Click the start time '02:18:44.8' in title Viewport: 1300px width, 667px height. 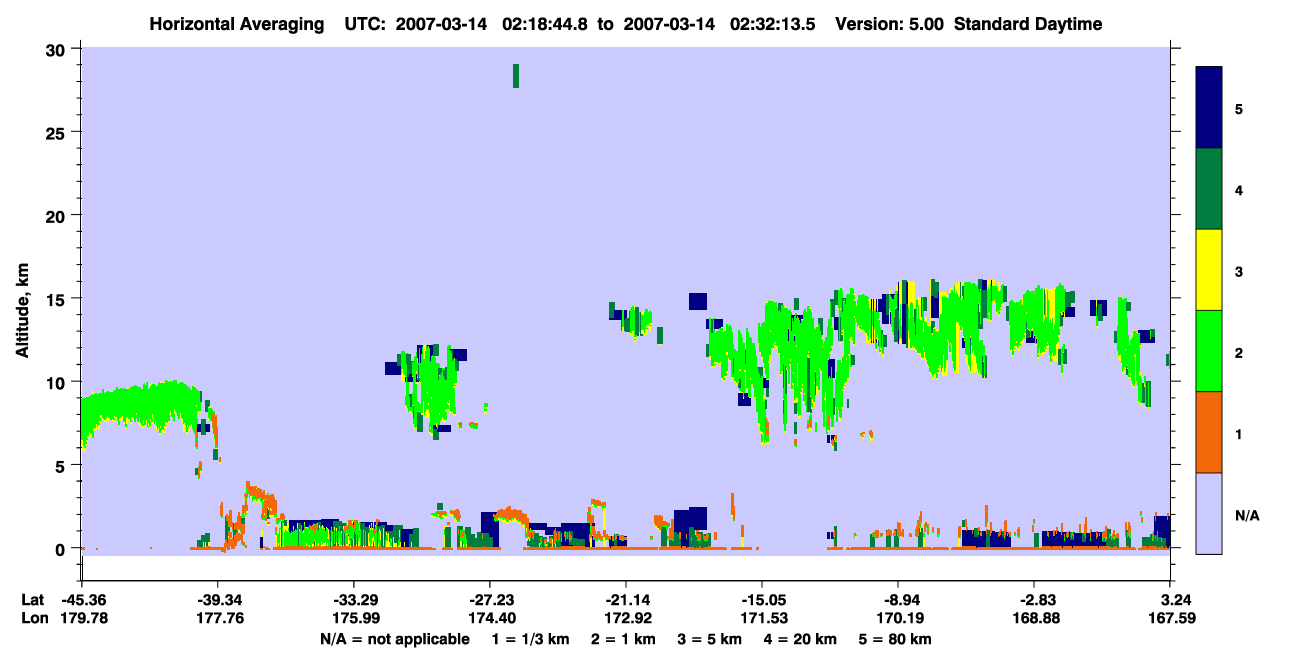coord(544,24)
